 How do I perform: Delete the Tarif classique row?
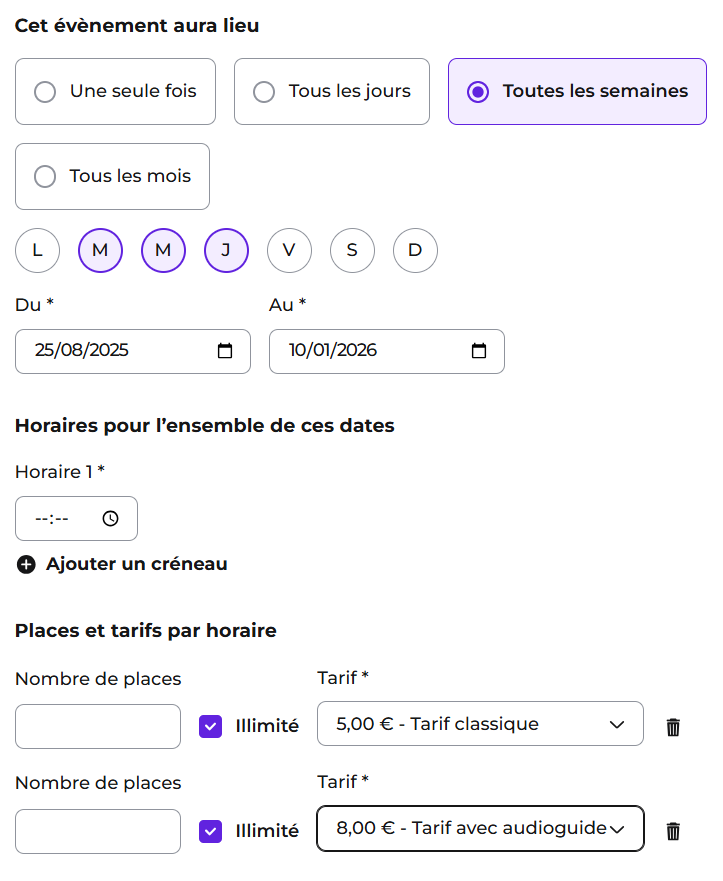tap(673, 727)
